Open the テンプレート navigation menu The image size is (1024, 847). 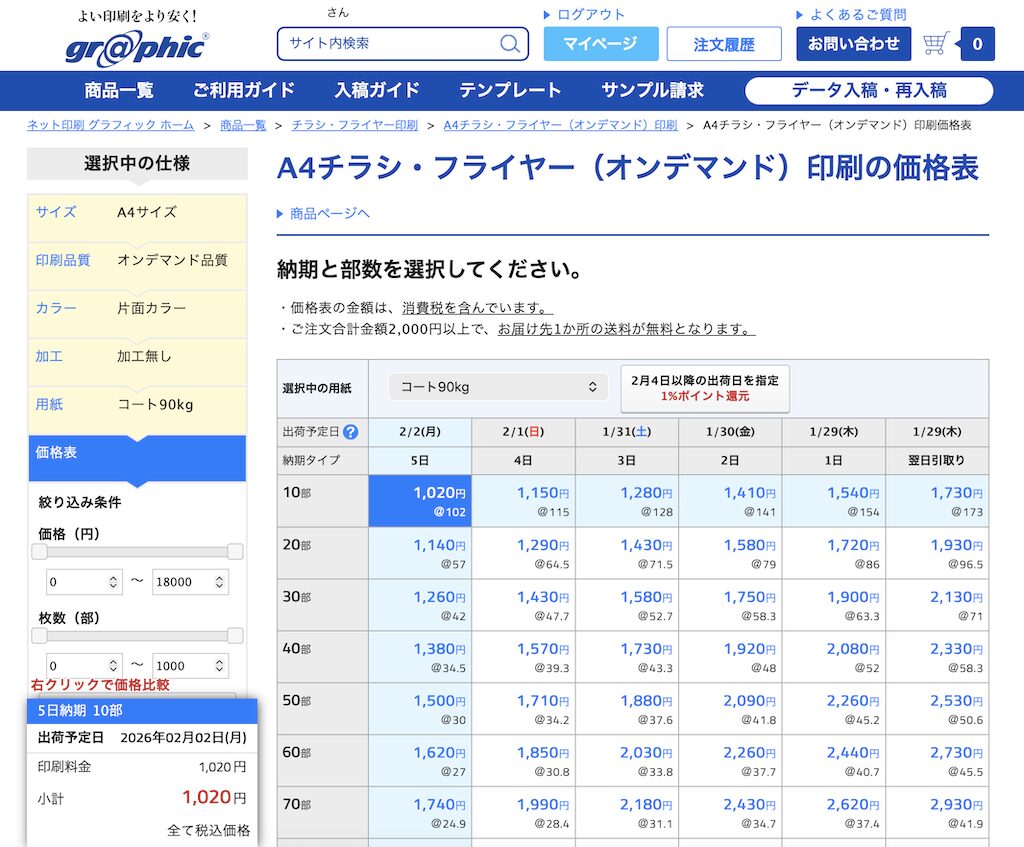[510, 91]
